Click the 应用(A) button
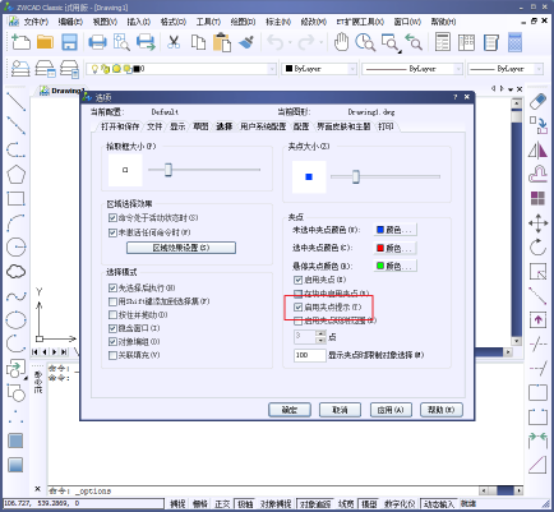This screenshot has height=512, width=554. pos(391,410)
